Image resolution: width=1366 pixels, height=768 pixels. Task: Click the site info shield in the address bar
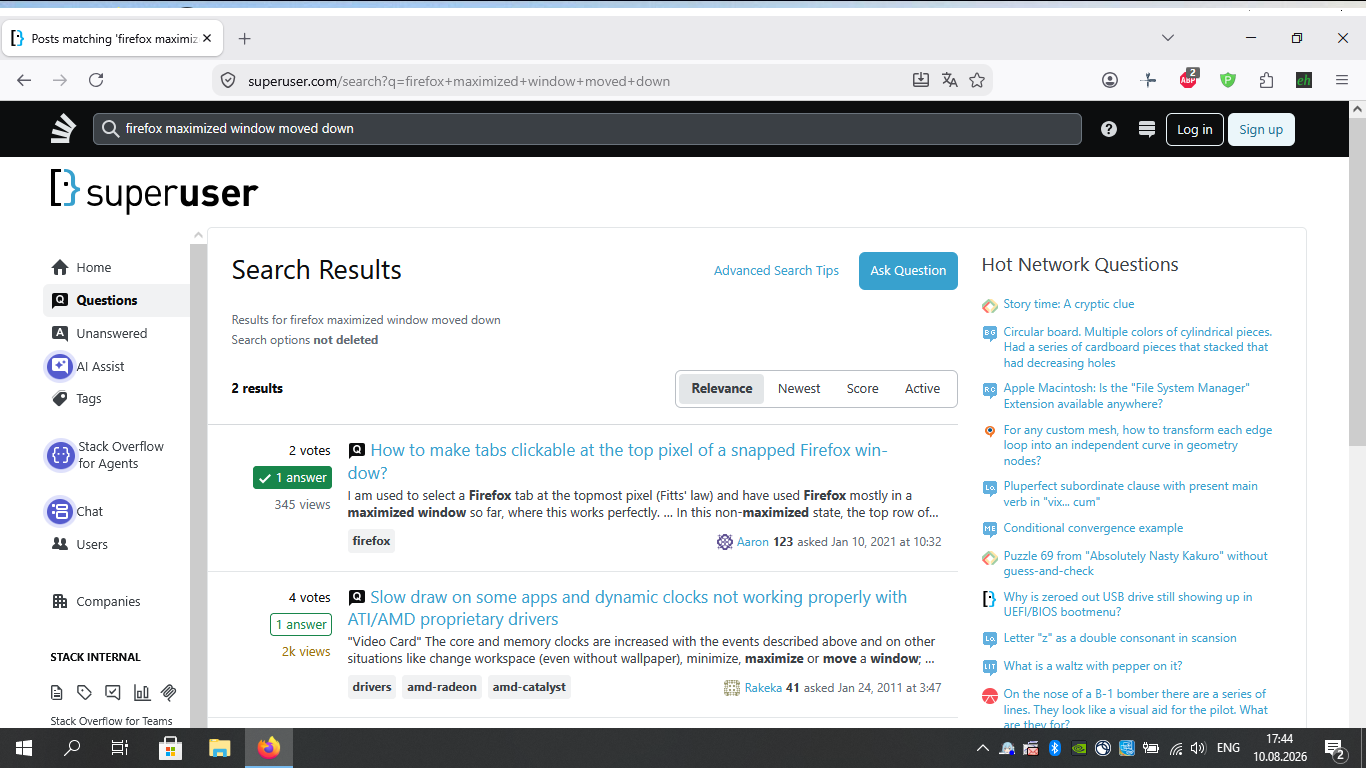coord(228,81)
